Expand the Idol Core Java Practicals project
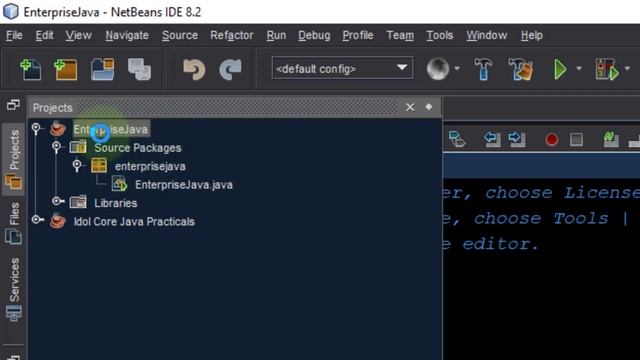 37,220
